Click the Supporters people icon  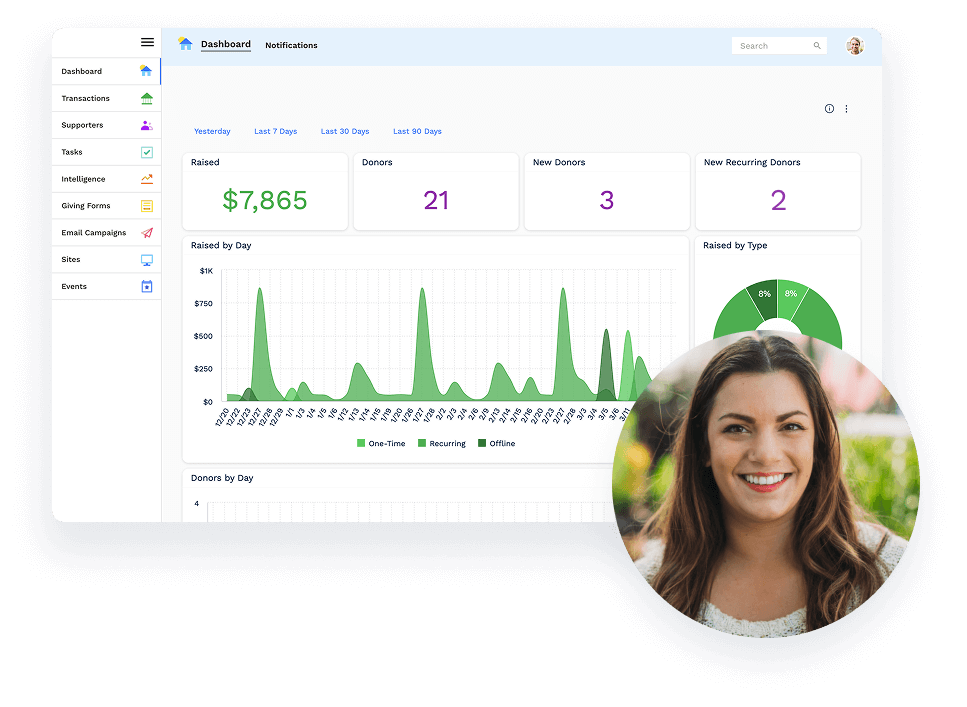click(146, 125)
